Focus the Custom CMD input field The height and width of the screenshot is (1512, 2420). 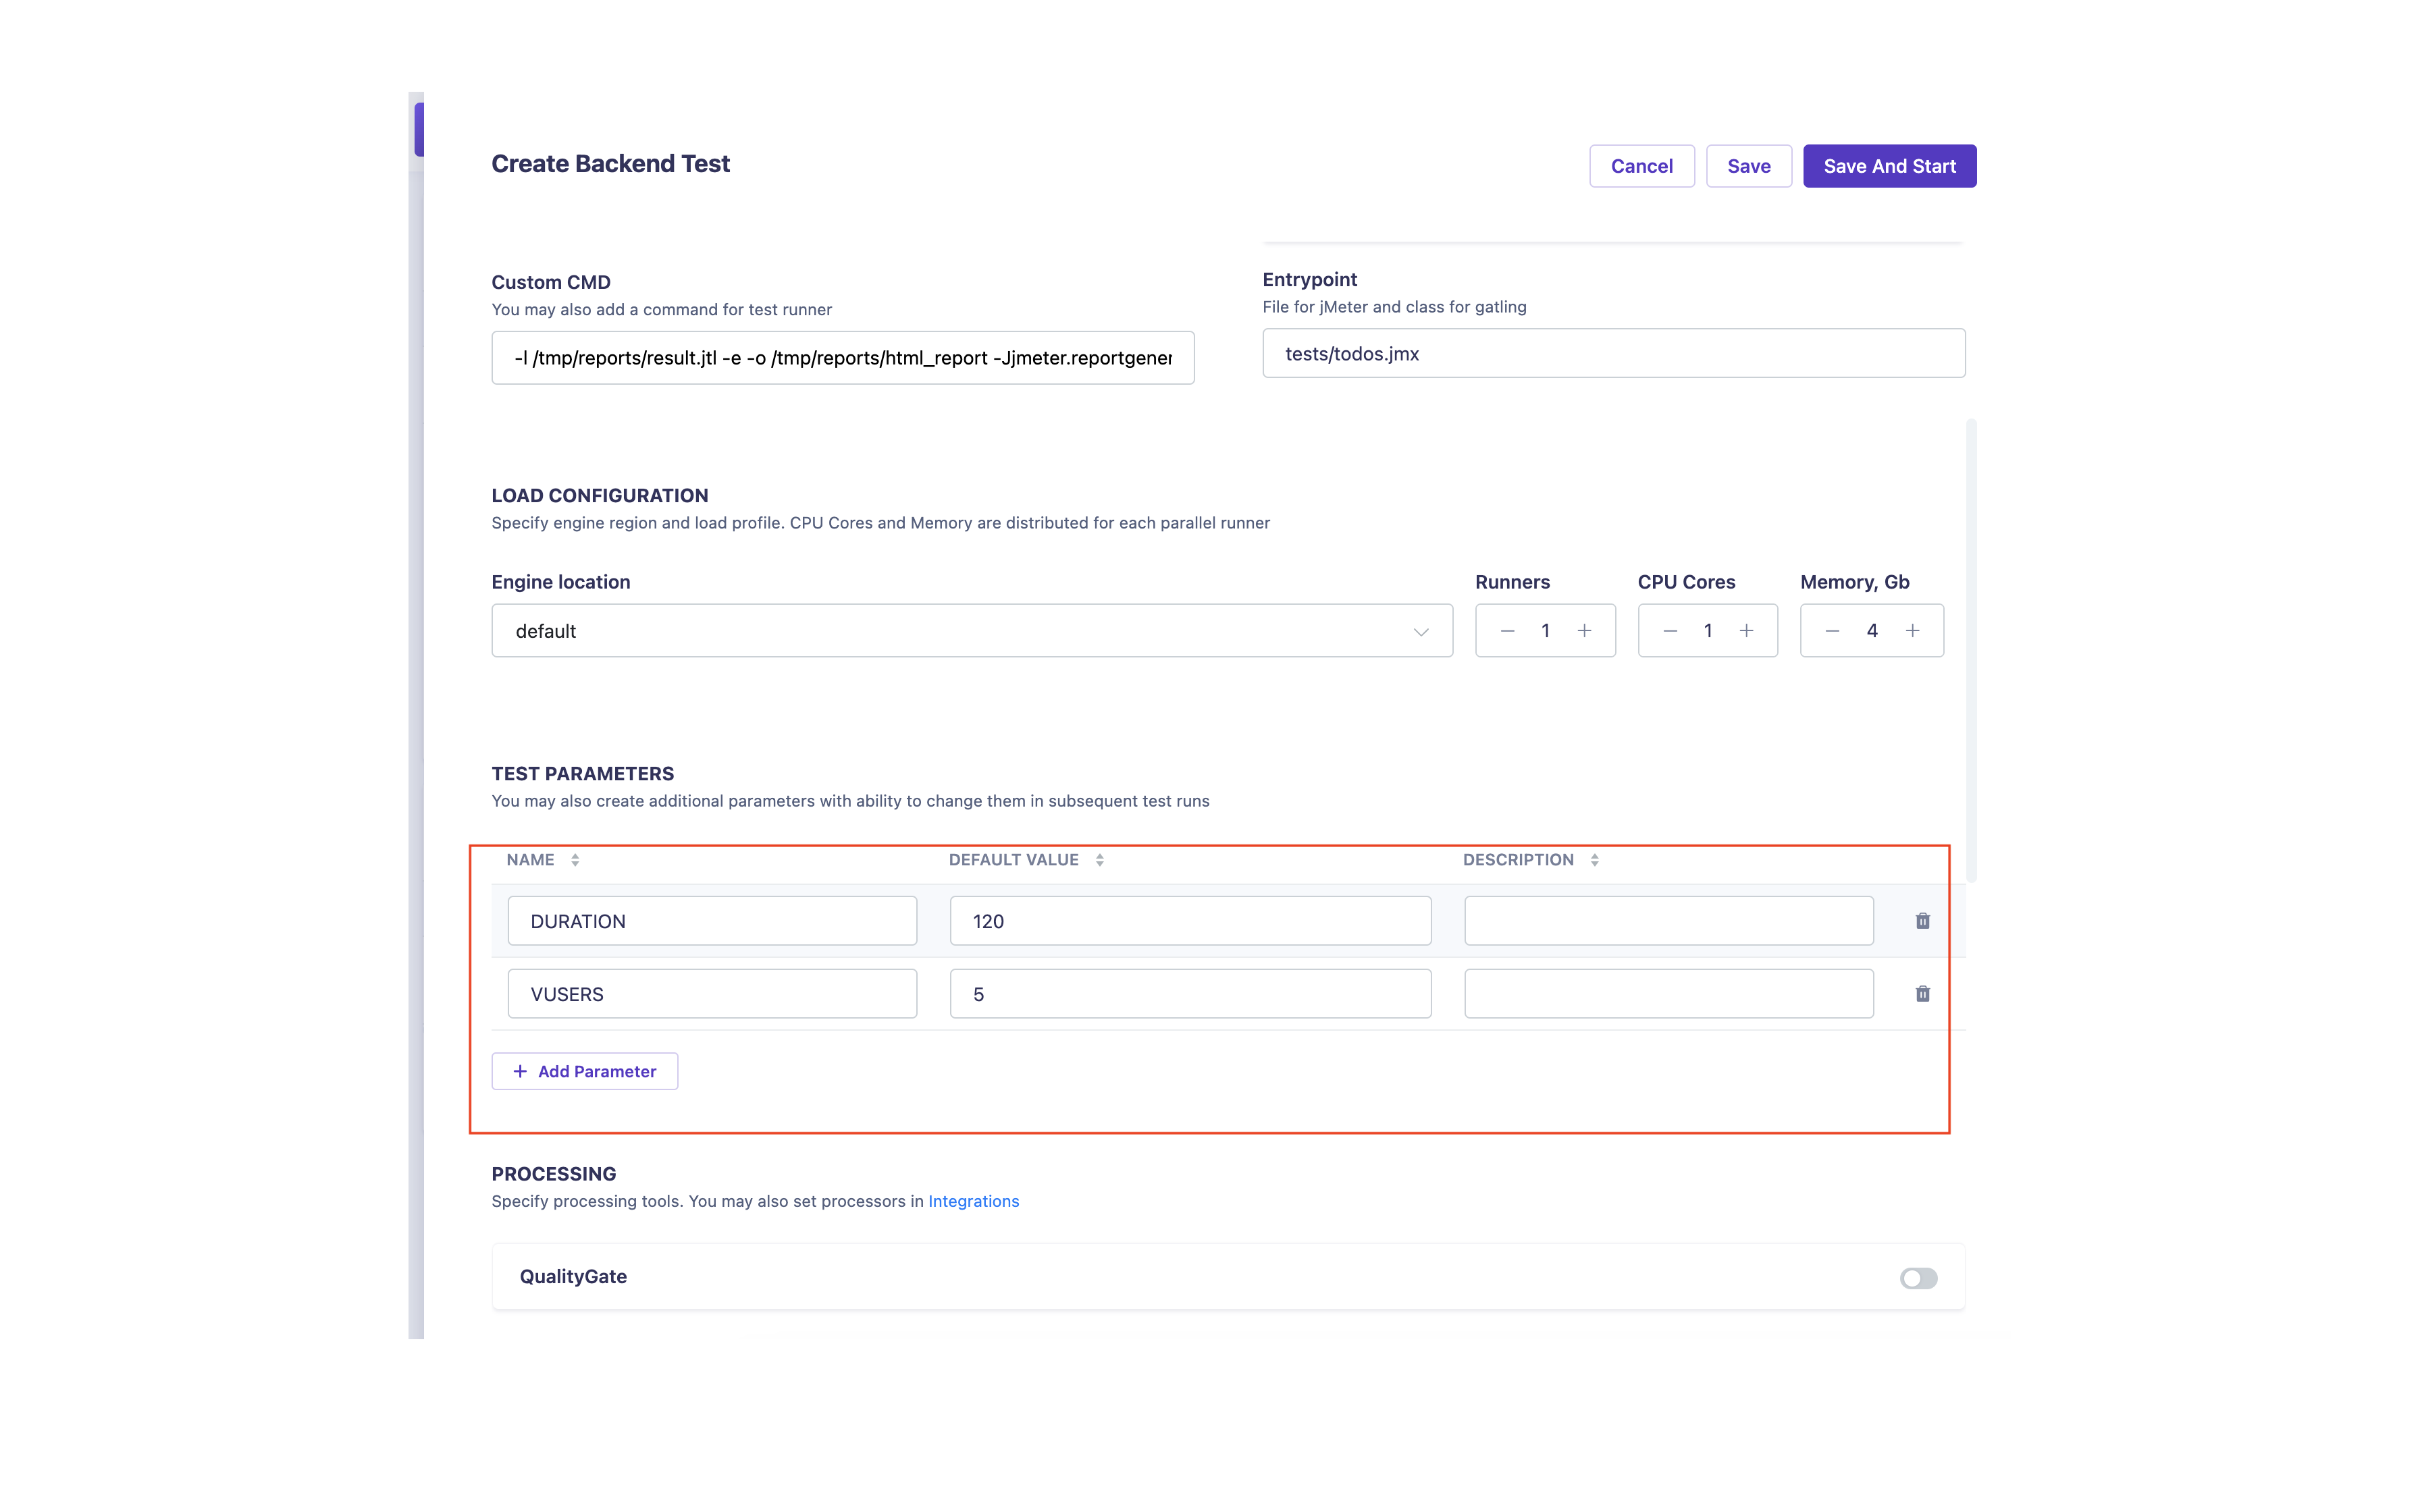click(x=843, y=358)
